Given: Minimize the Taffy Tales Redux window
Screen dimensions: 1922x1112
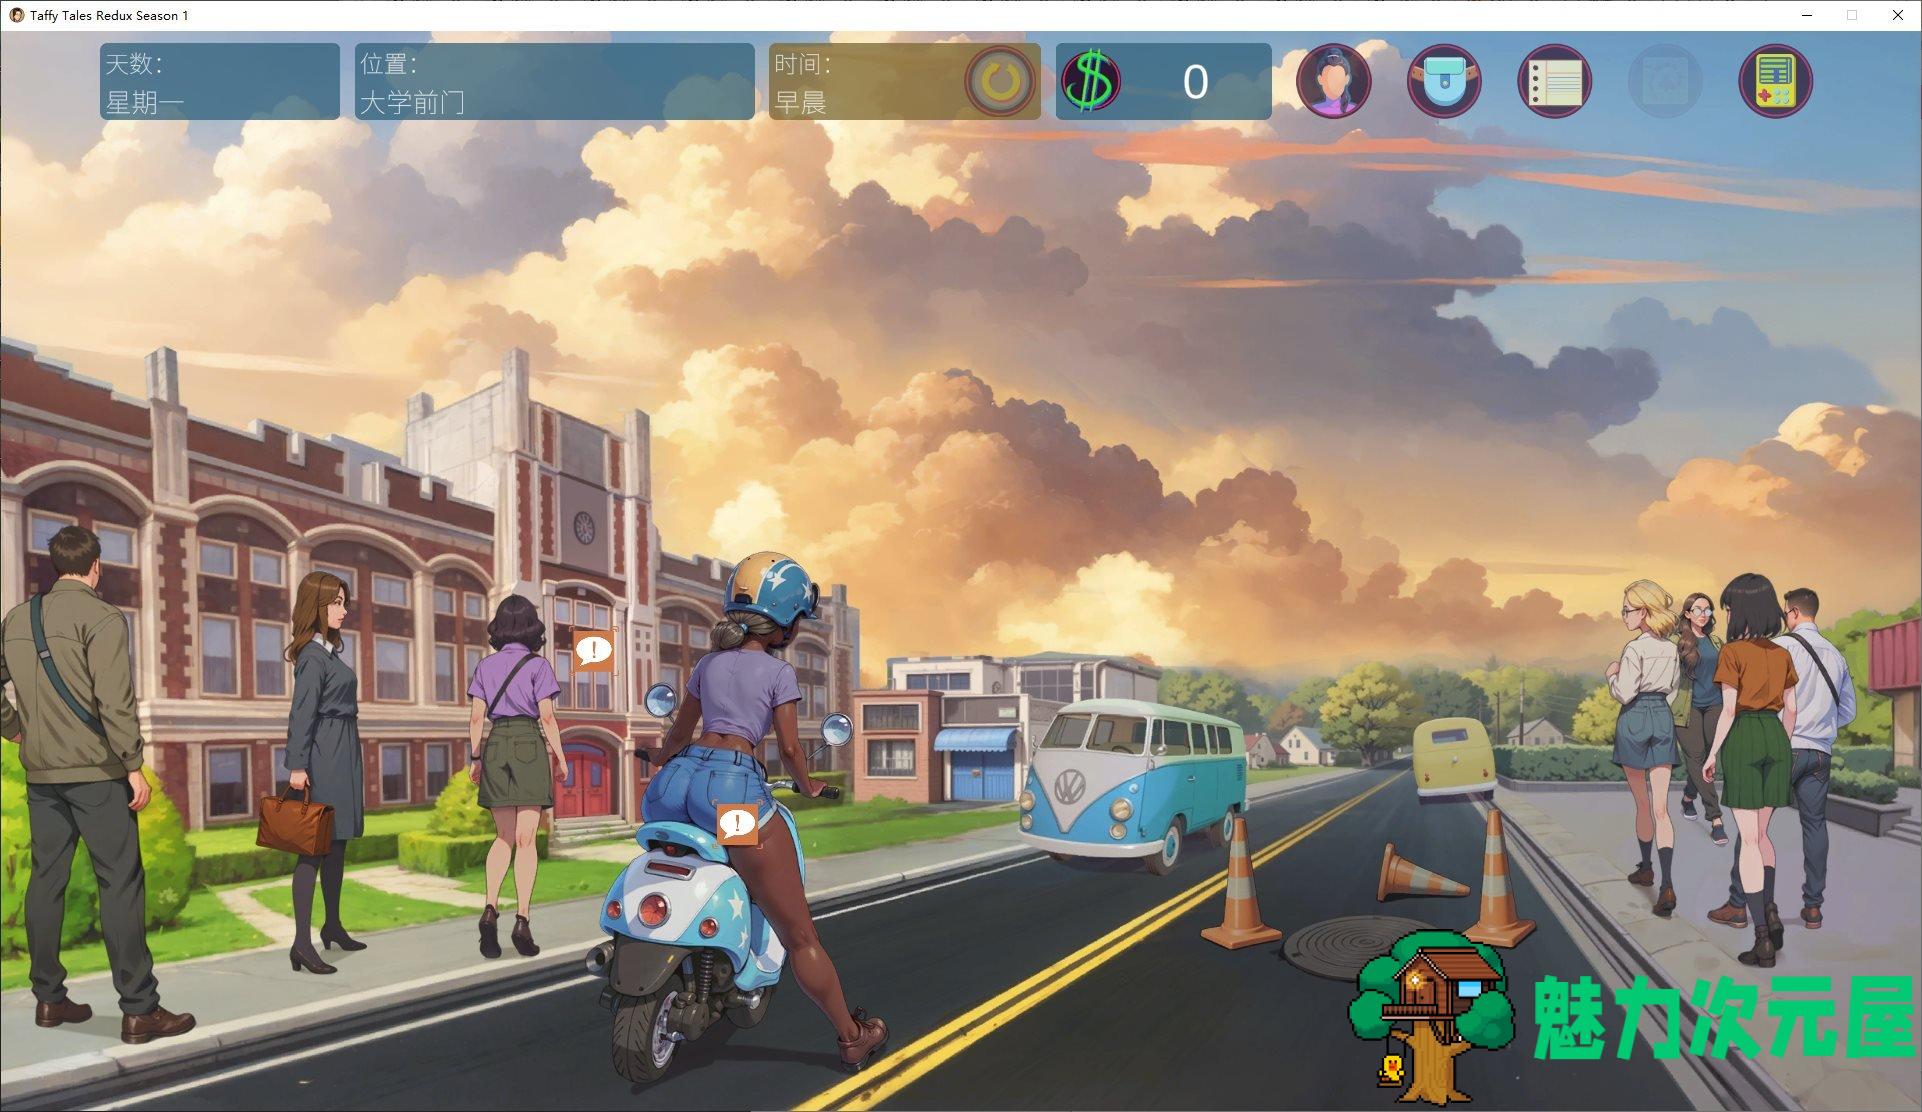Looking at the screenshot, I should pyautogui.click(x=1808, y=15).
